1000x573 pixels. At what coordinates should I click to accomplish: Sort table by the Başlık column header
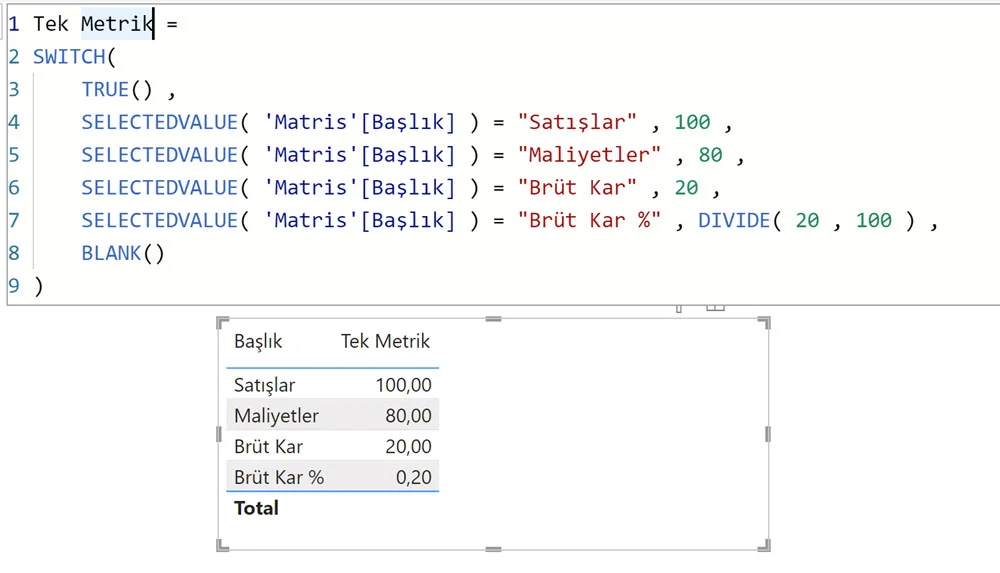[x=258, y=342]
